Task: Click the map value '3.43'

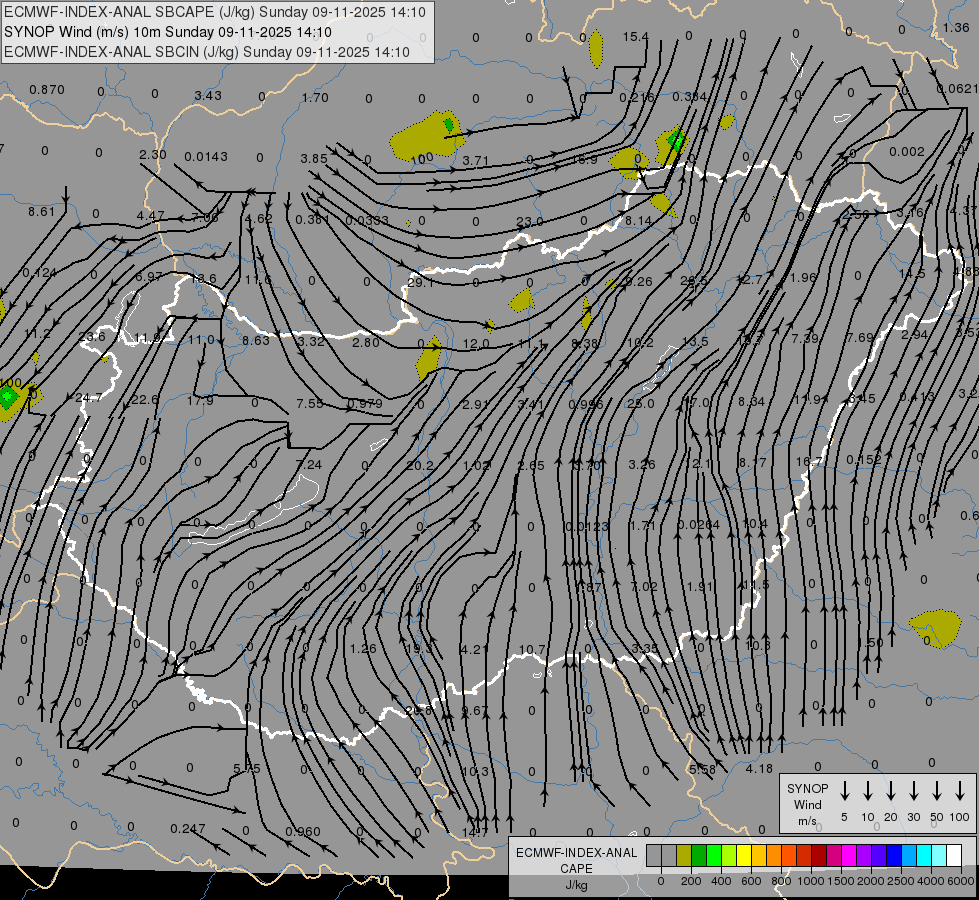Action: (x=208, y=96)
